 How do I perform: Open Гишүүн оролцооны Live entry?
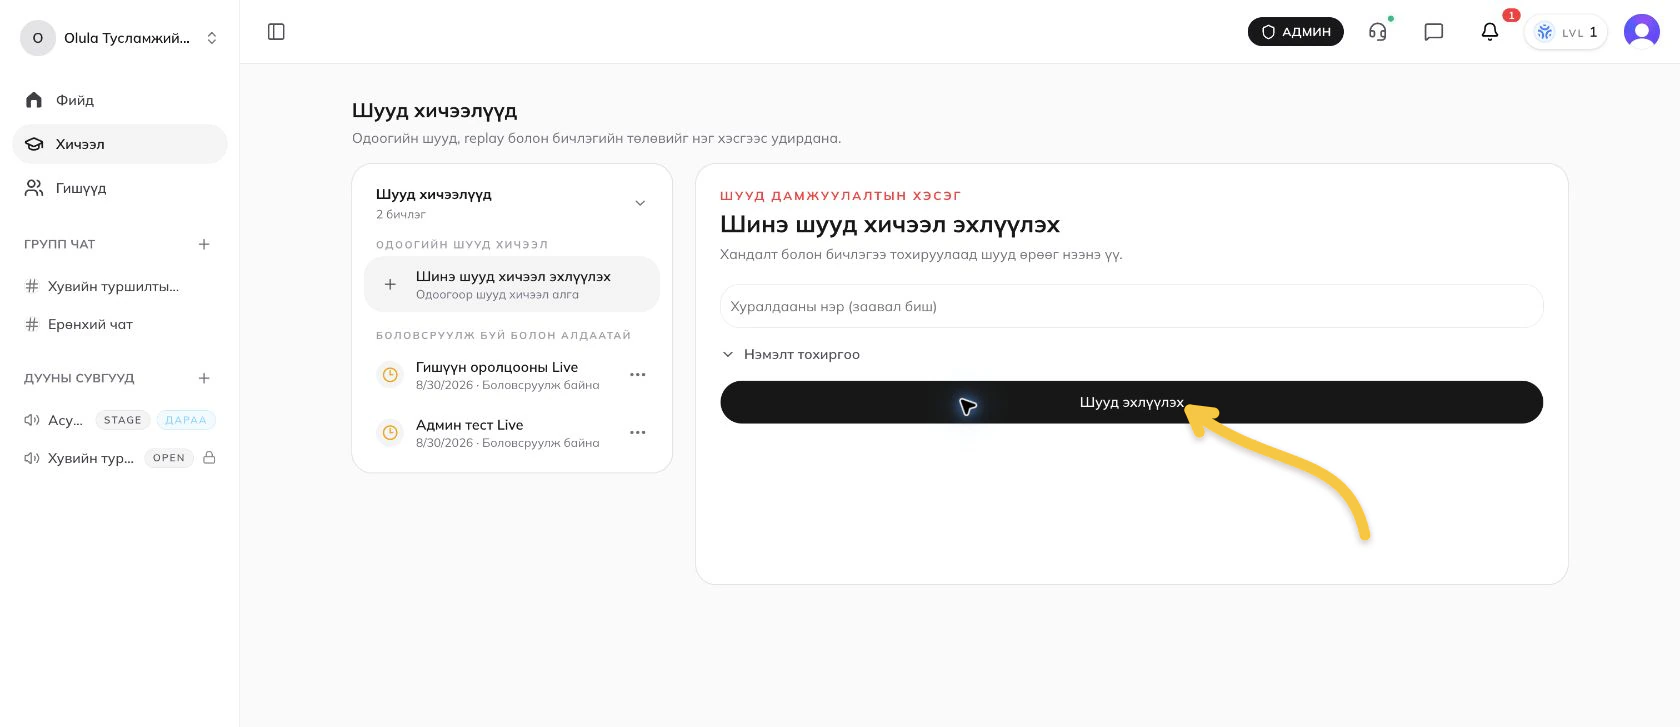click(x=508, y=375)
